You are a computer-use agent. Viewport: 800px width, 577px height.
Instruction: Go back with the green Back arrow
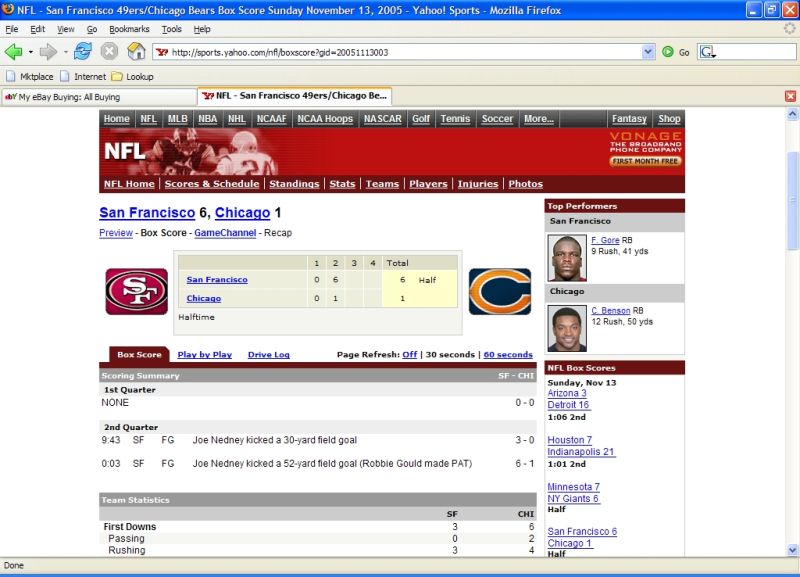[13, 52]
